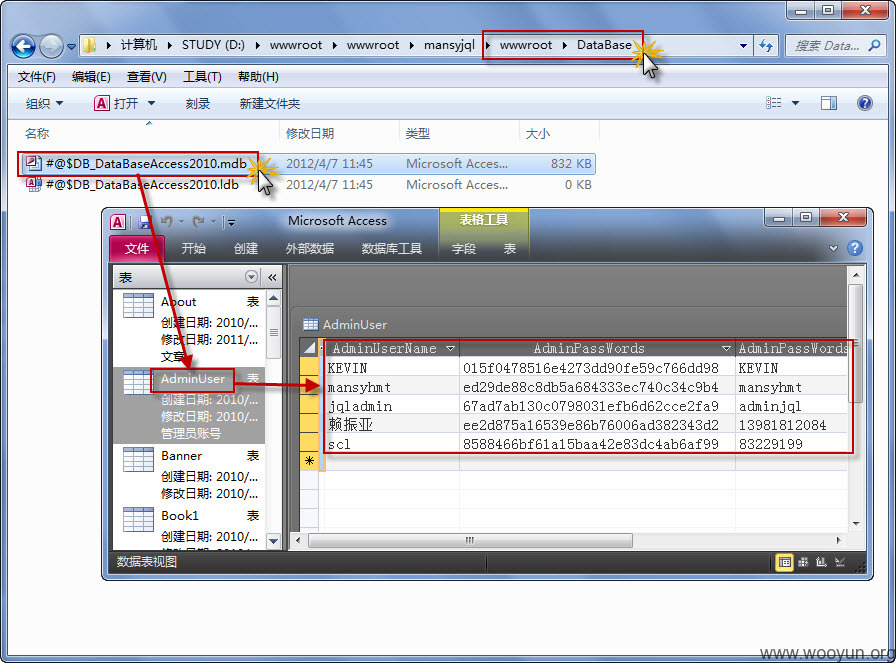Expand the arrow next to 打开
Viewport: 896px width, 663px height.
pos(151,103)
